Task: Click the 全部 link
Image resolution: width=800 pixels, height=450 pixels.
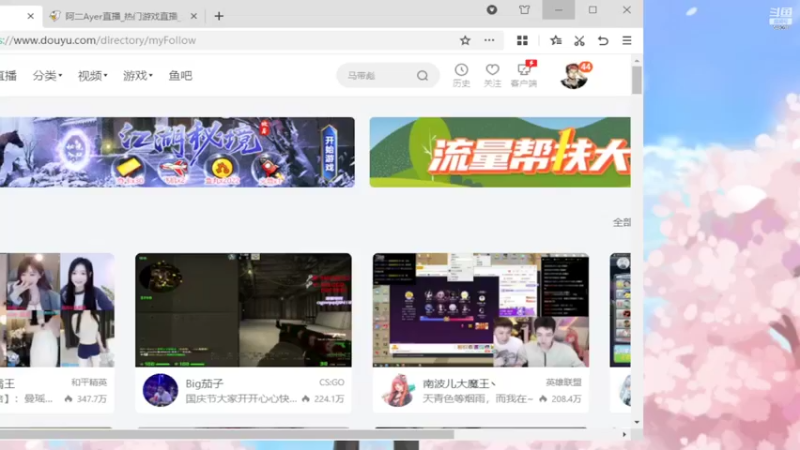Action: click(622, 222)
